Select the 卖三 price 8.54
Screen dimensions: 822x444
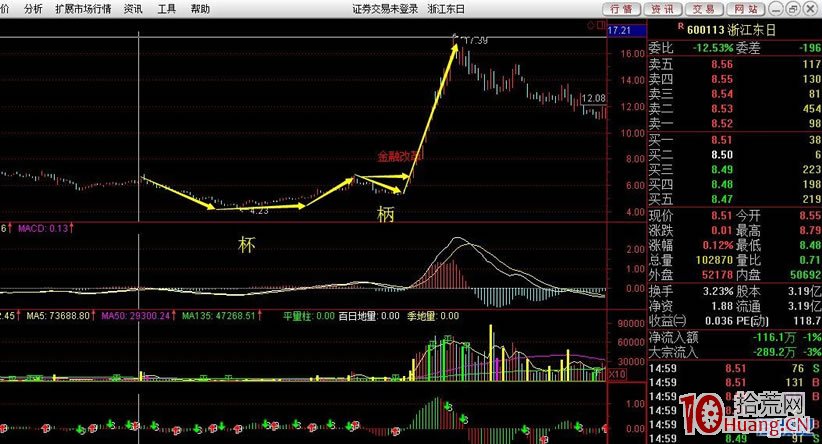click(x=722, y=94)
